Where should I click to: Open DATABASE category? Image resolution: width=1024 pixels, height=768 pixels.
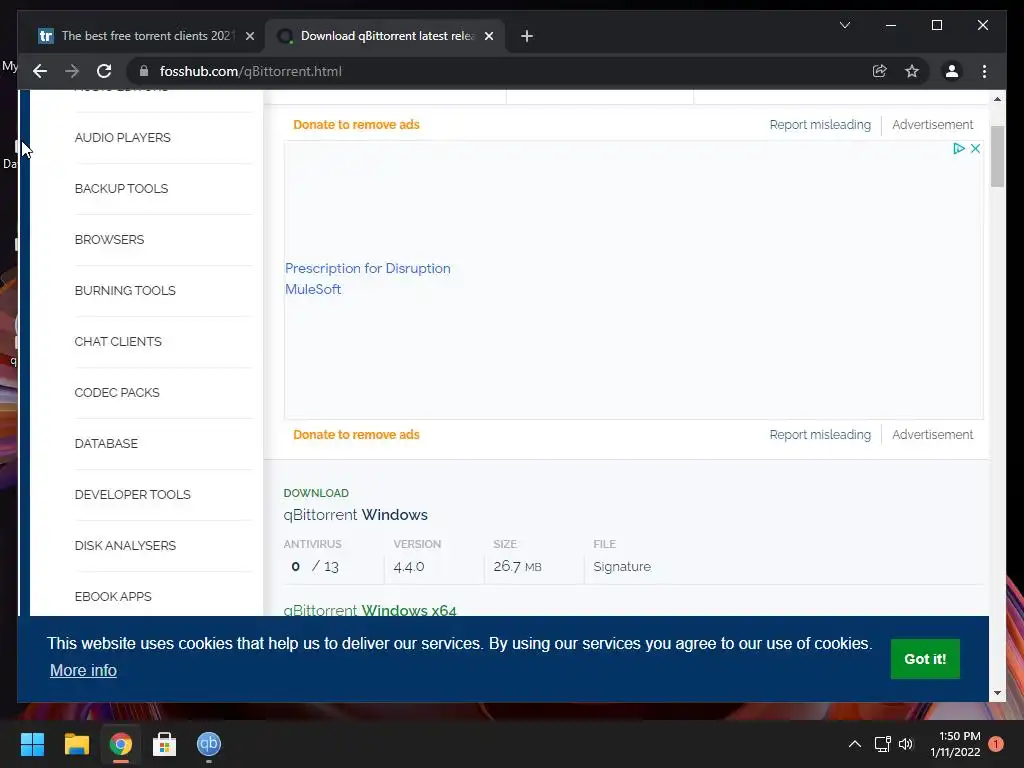pos(106,443)
